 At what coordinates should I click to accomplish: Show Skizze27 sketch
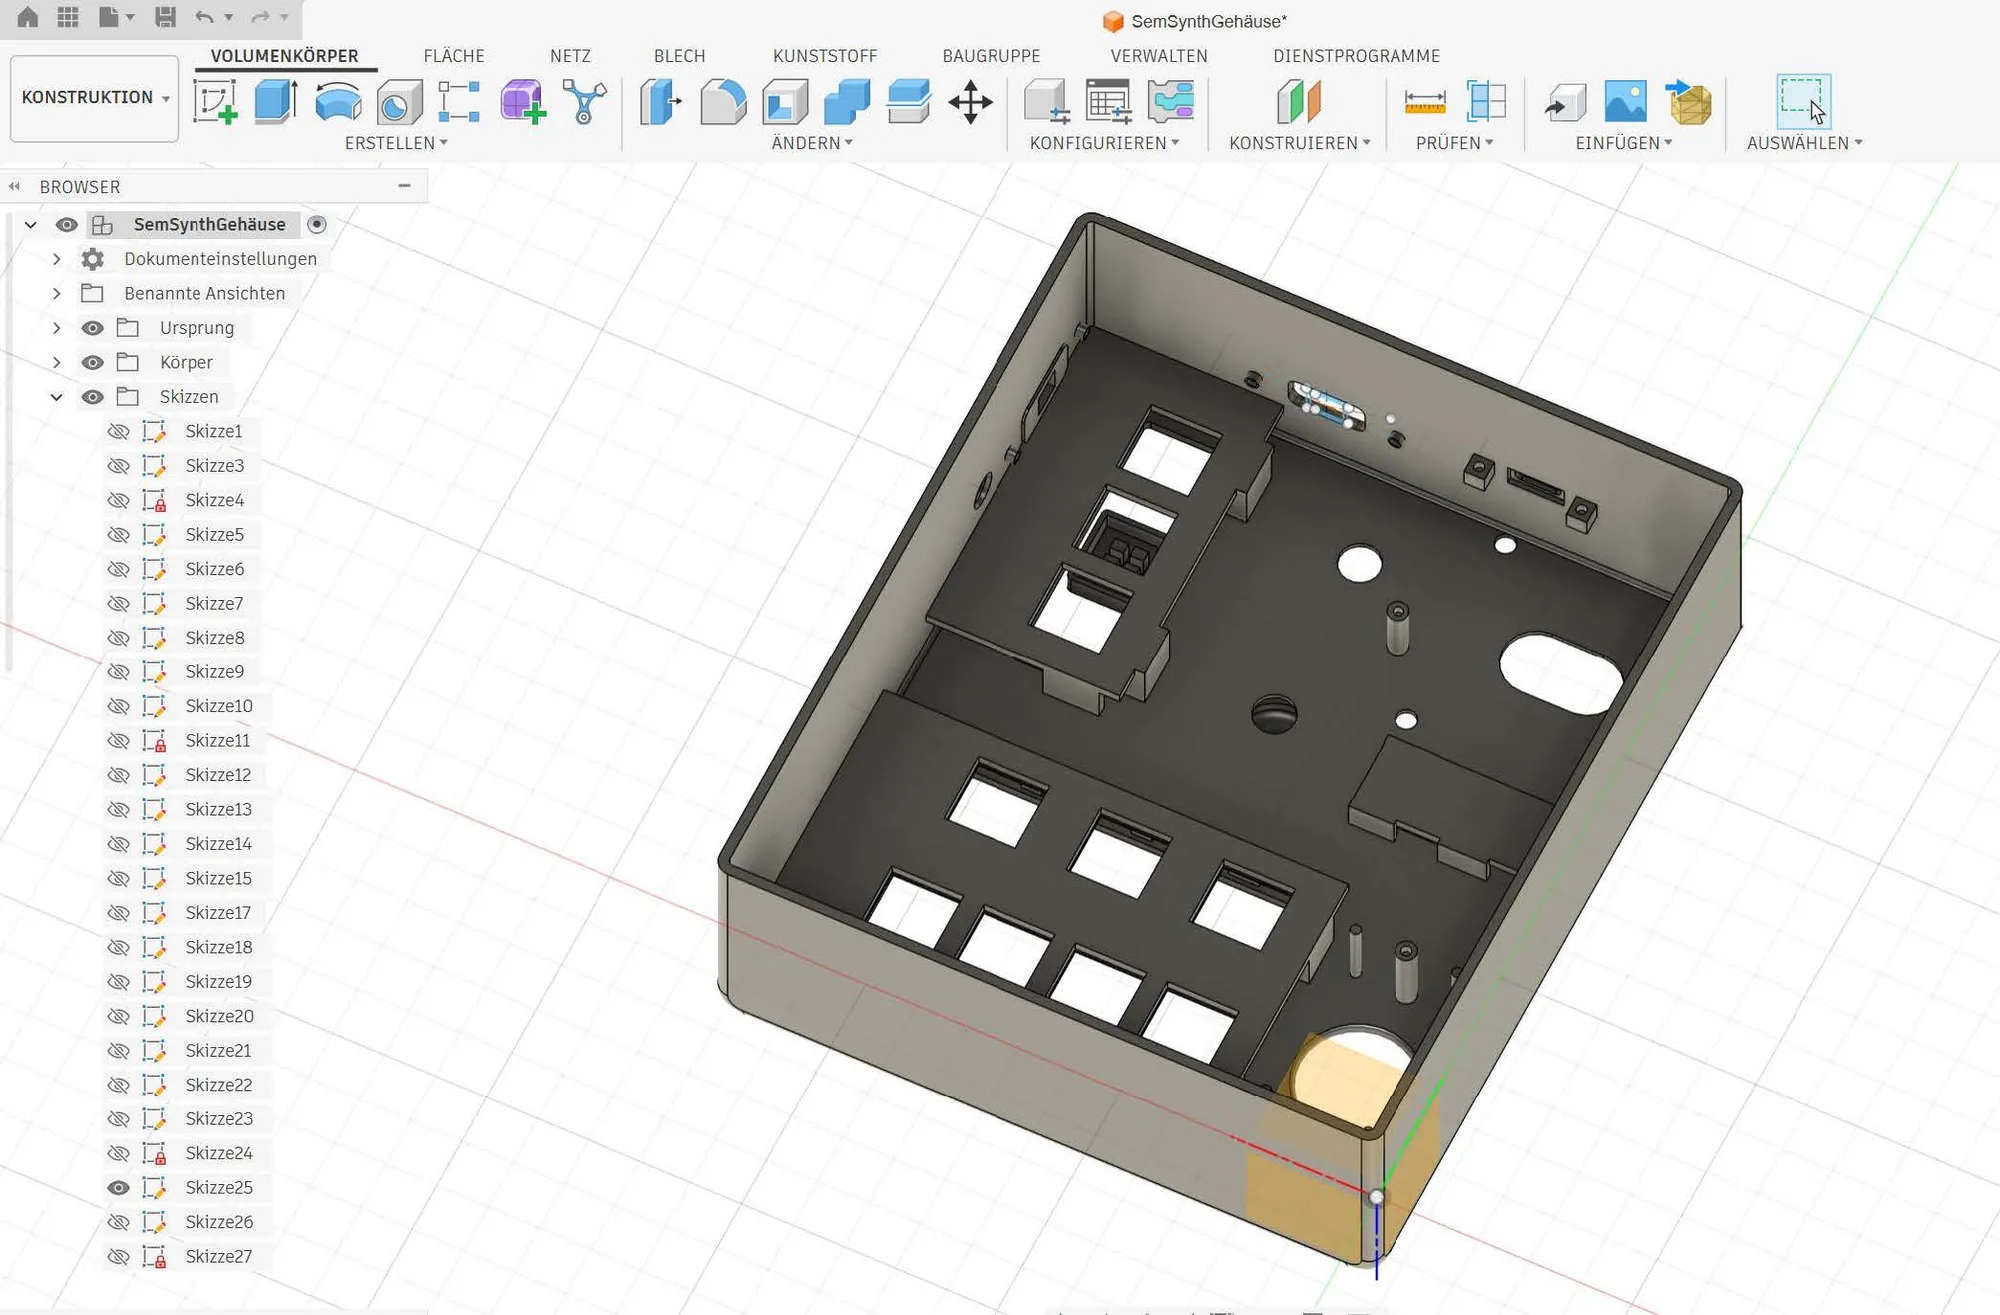(x=119, y=1257)
